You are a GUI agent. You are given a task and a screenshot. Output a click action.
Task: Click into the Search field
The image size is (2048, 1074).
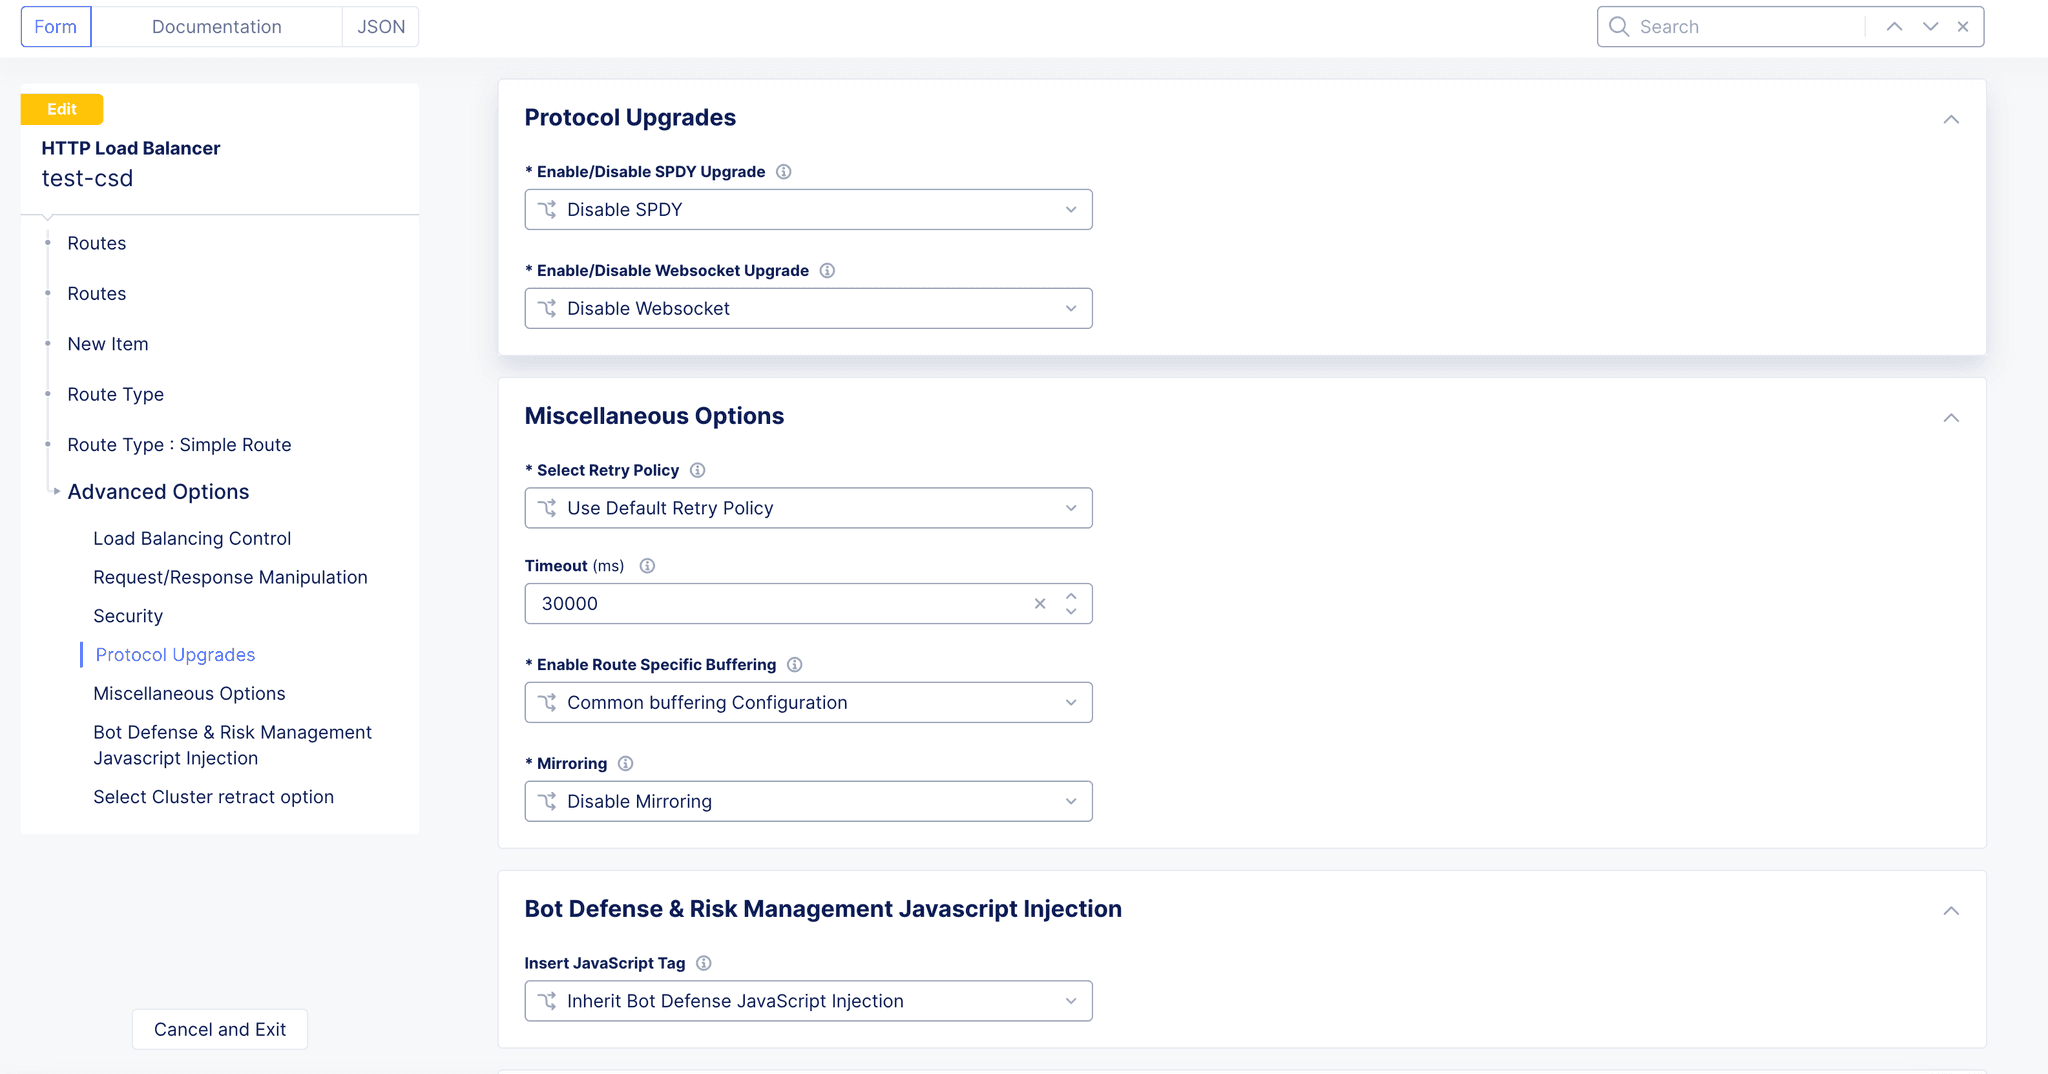(1748, 27)
